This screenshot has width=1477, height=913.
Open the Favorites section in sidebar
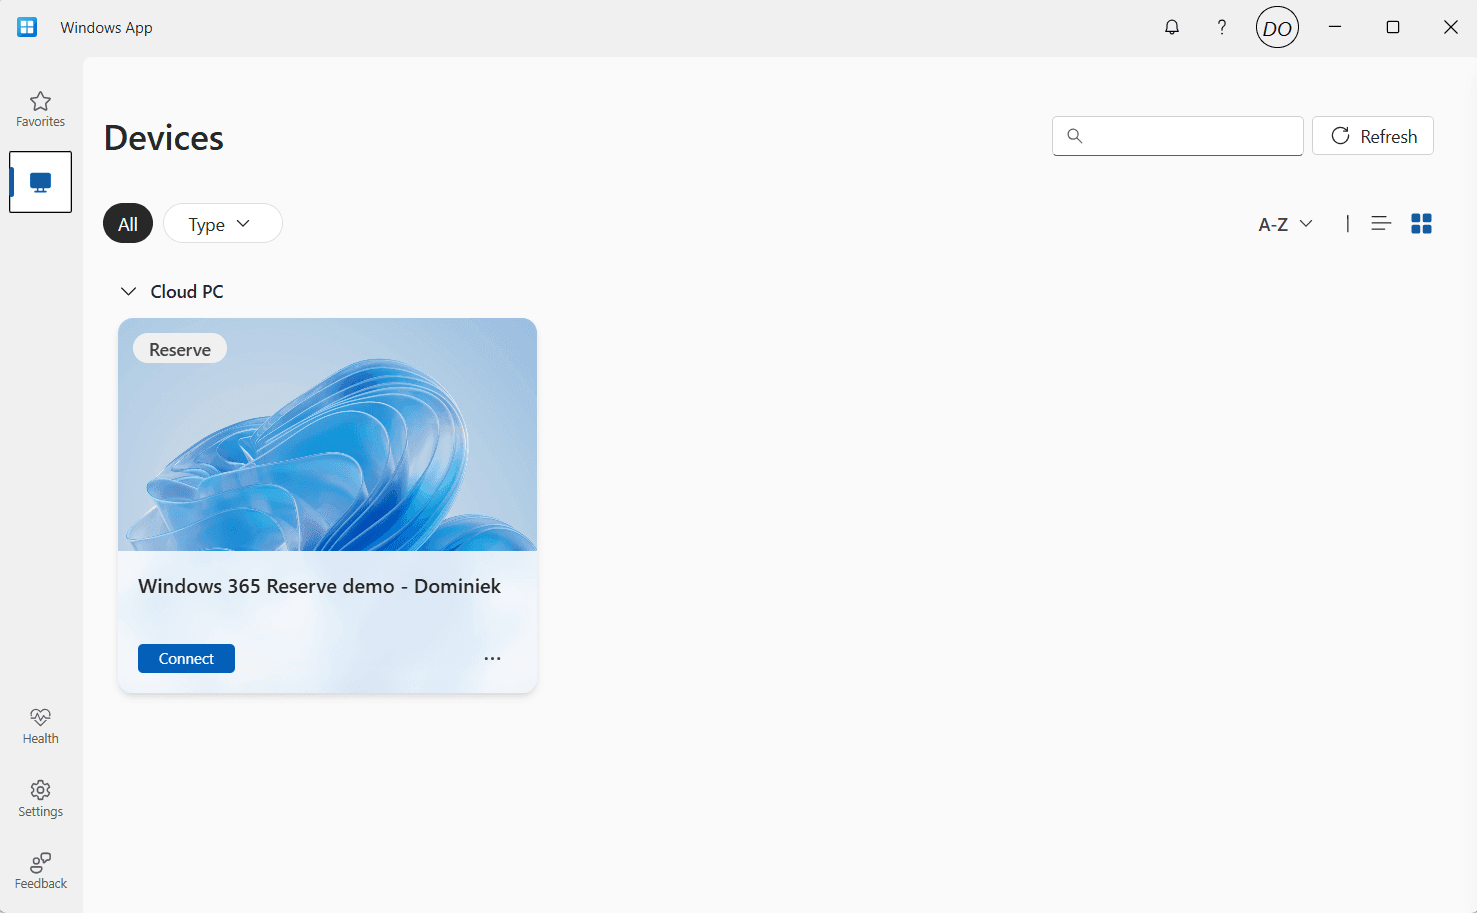[40, 109]
